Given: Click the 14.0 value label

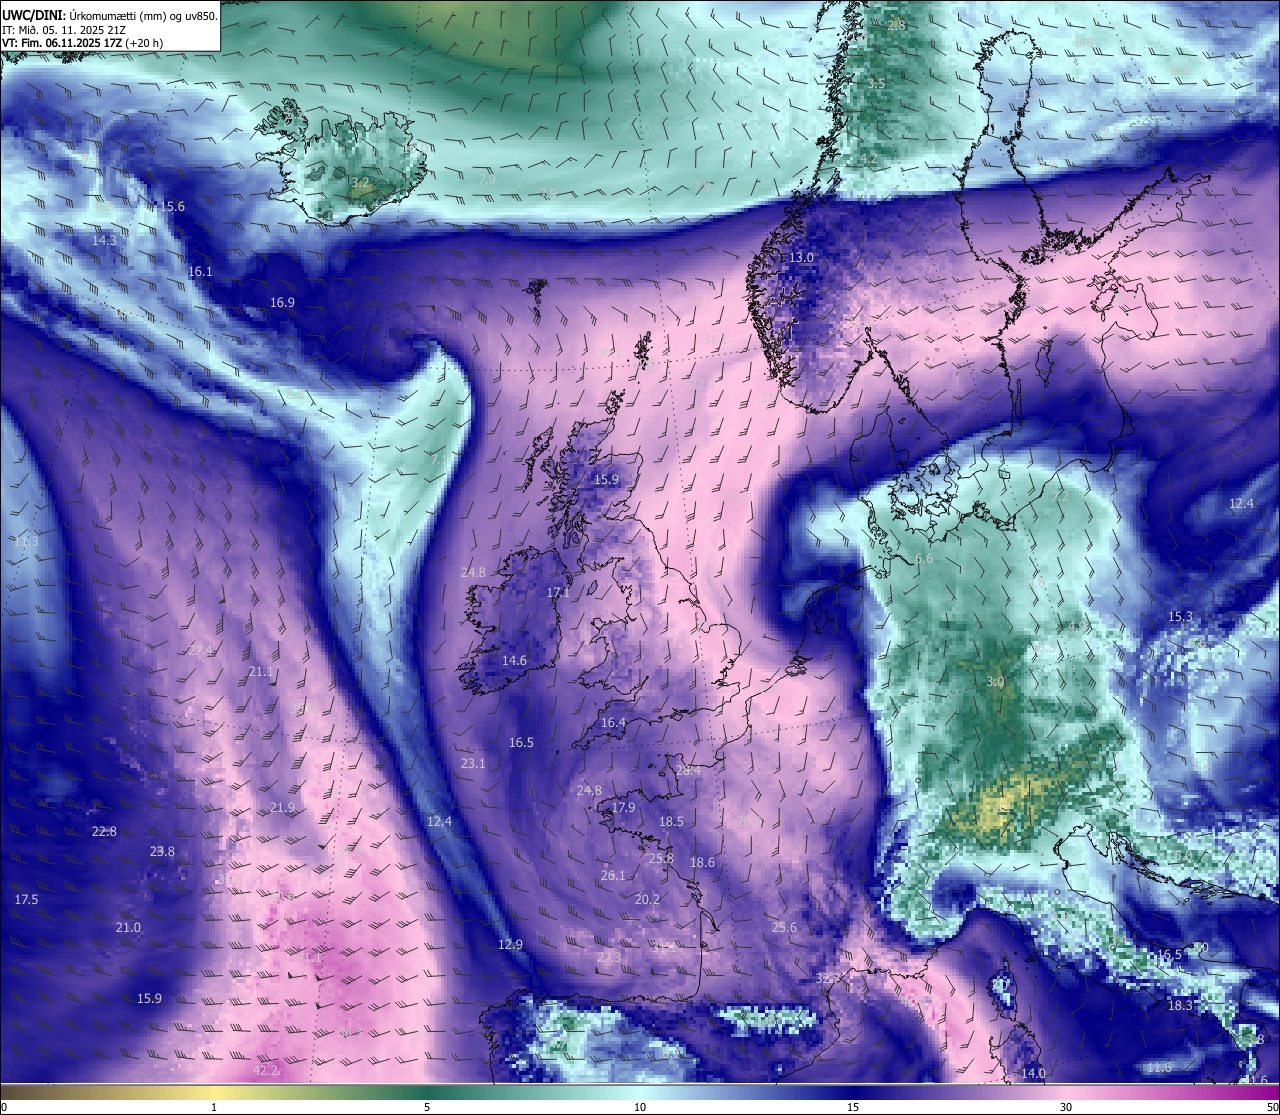Looking at the screenshot, I should [x=1033, y=1074].
